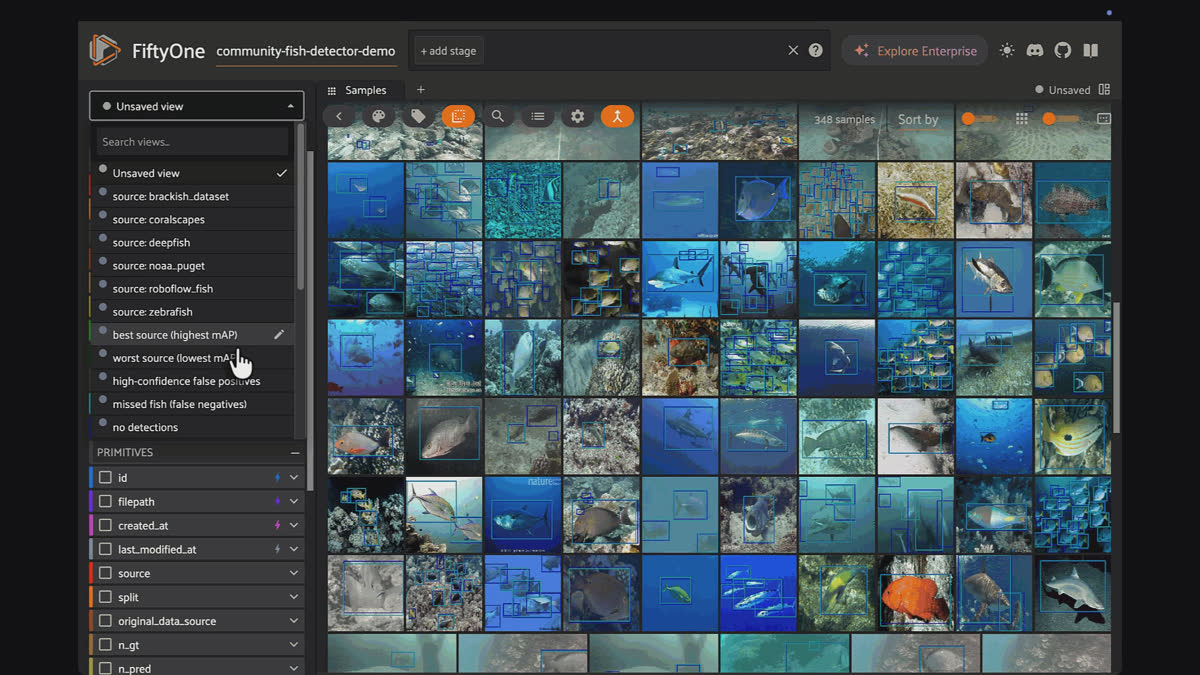1200x675 pixels.
Task: Check the created_at field checkbox
Action: (105, 525)
